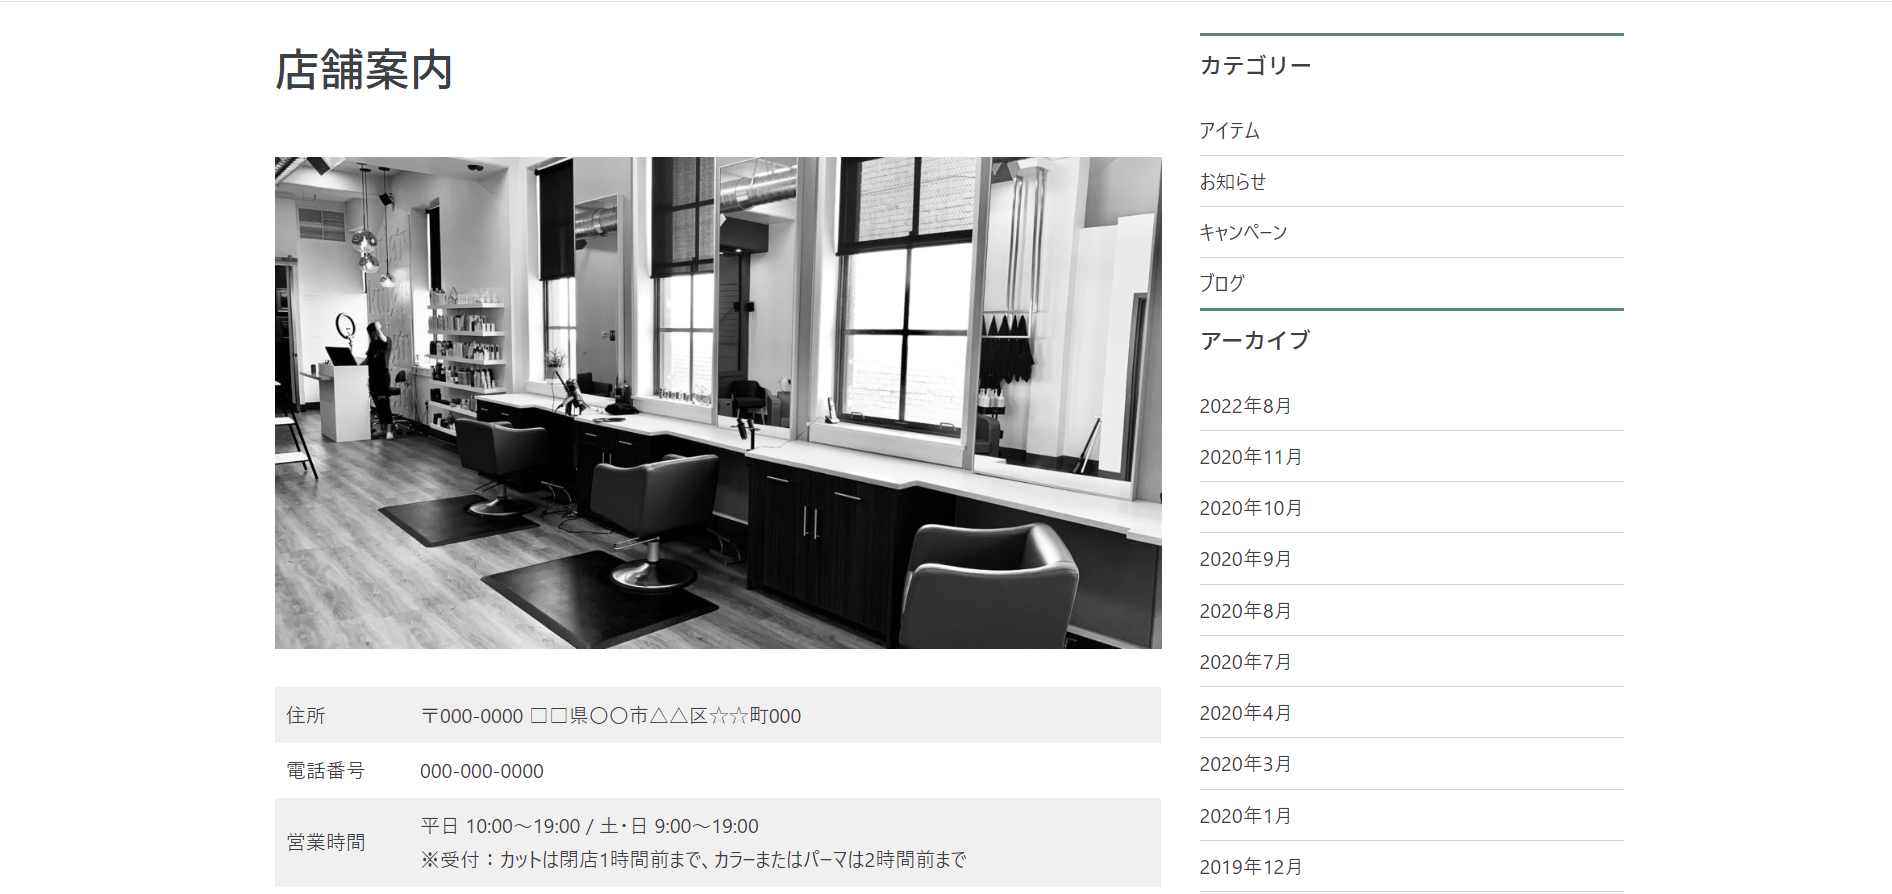This screenshot has width=1892, height=894.
Task: Open the 2020年3月 archive link
Action: click(1245, 764)
